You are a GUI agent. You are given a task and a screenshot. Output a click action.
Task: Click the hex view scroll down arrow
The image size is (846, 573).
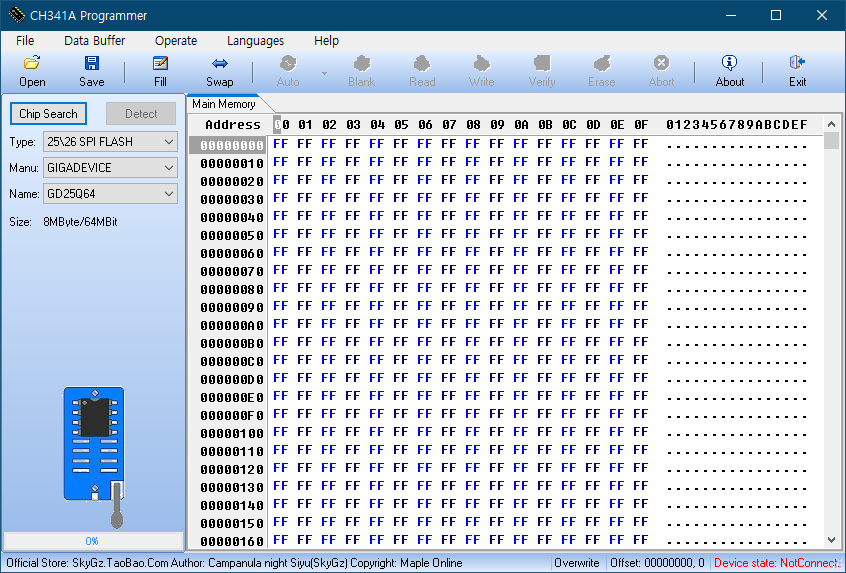(831, 540)
